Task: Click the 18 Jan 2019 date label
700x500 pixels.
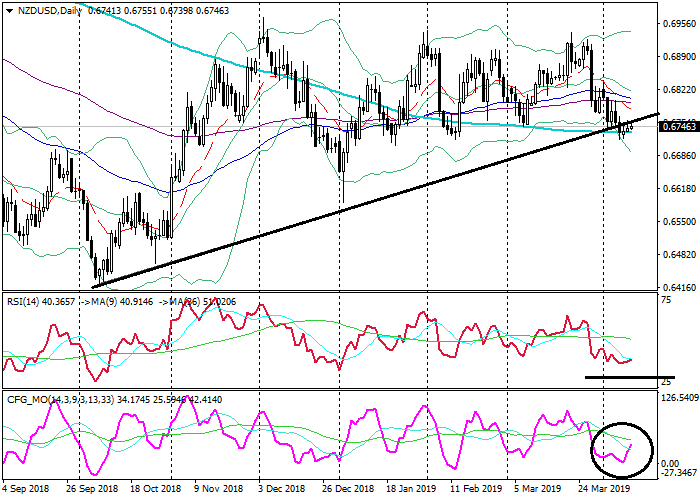Action: (413, 490)
